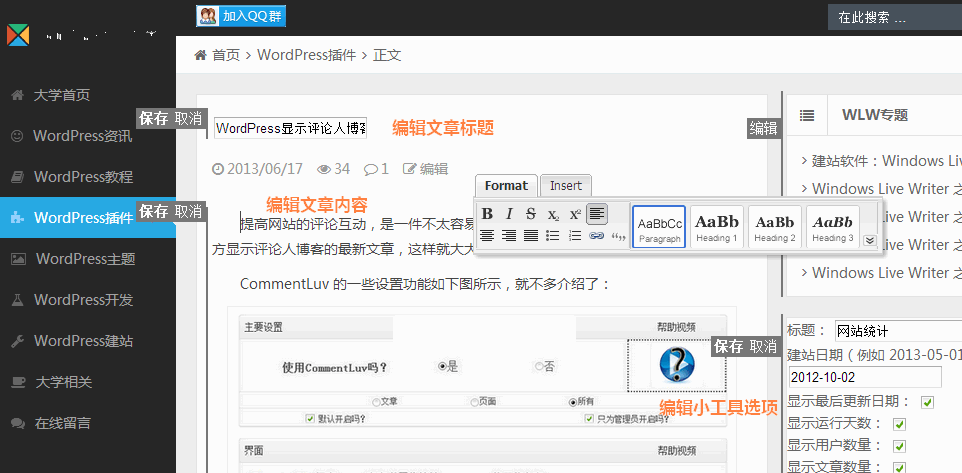Click 取消 beside the article content editor

click(188, 212)
